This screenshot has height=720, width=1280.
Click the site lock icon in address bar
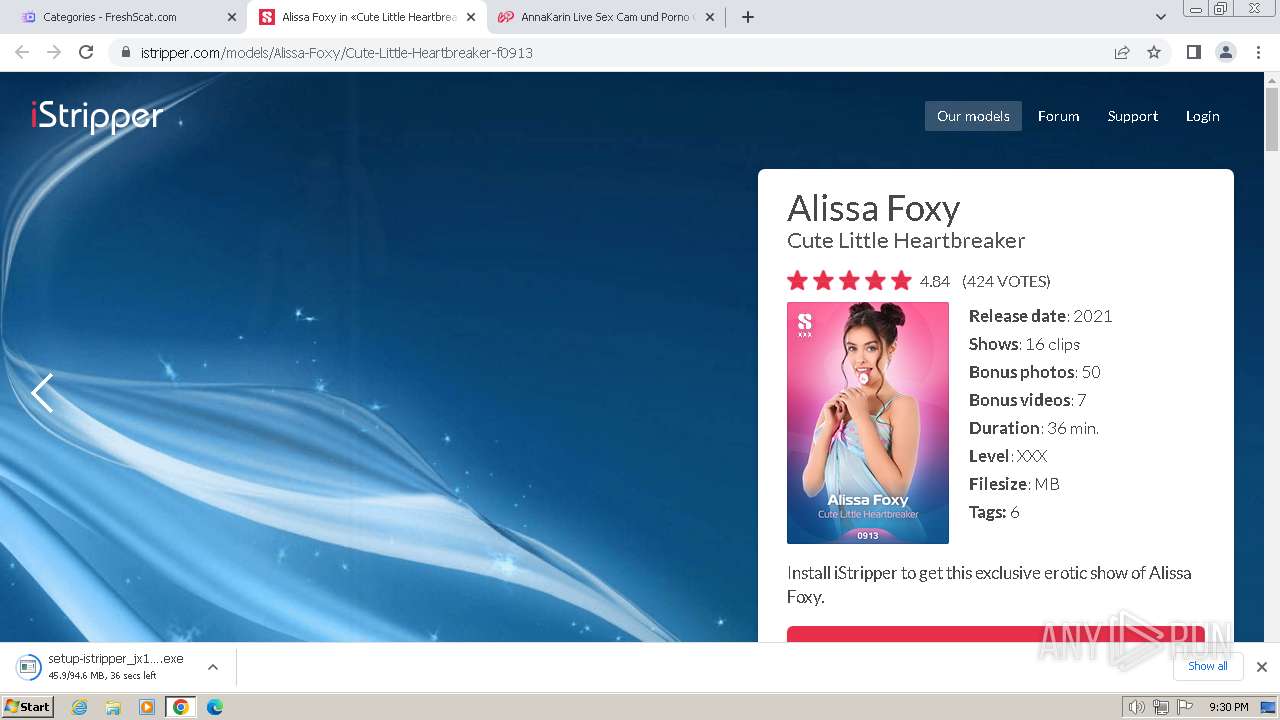click(125, 52)
